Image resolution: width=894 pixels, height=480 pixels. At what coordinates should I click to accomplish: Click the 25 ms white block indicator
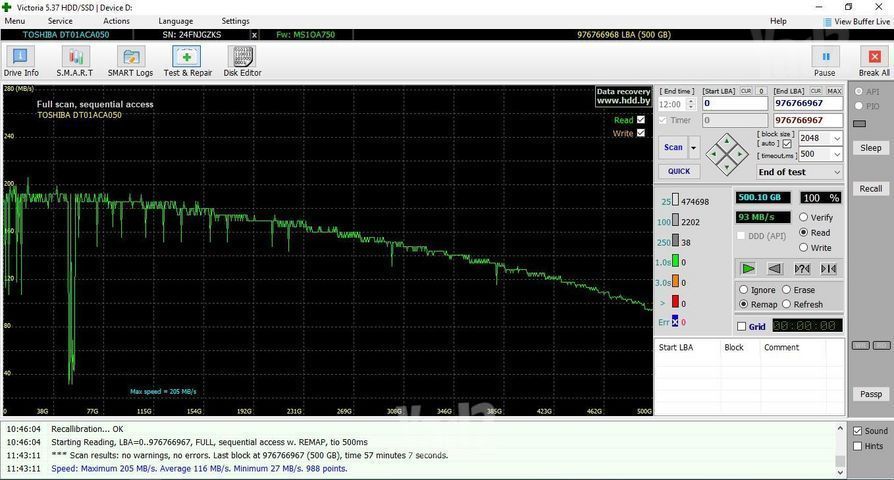(x=675, y=200)
